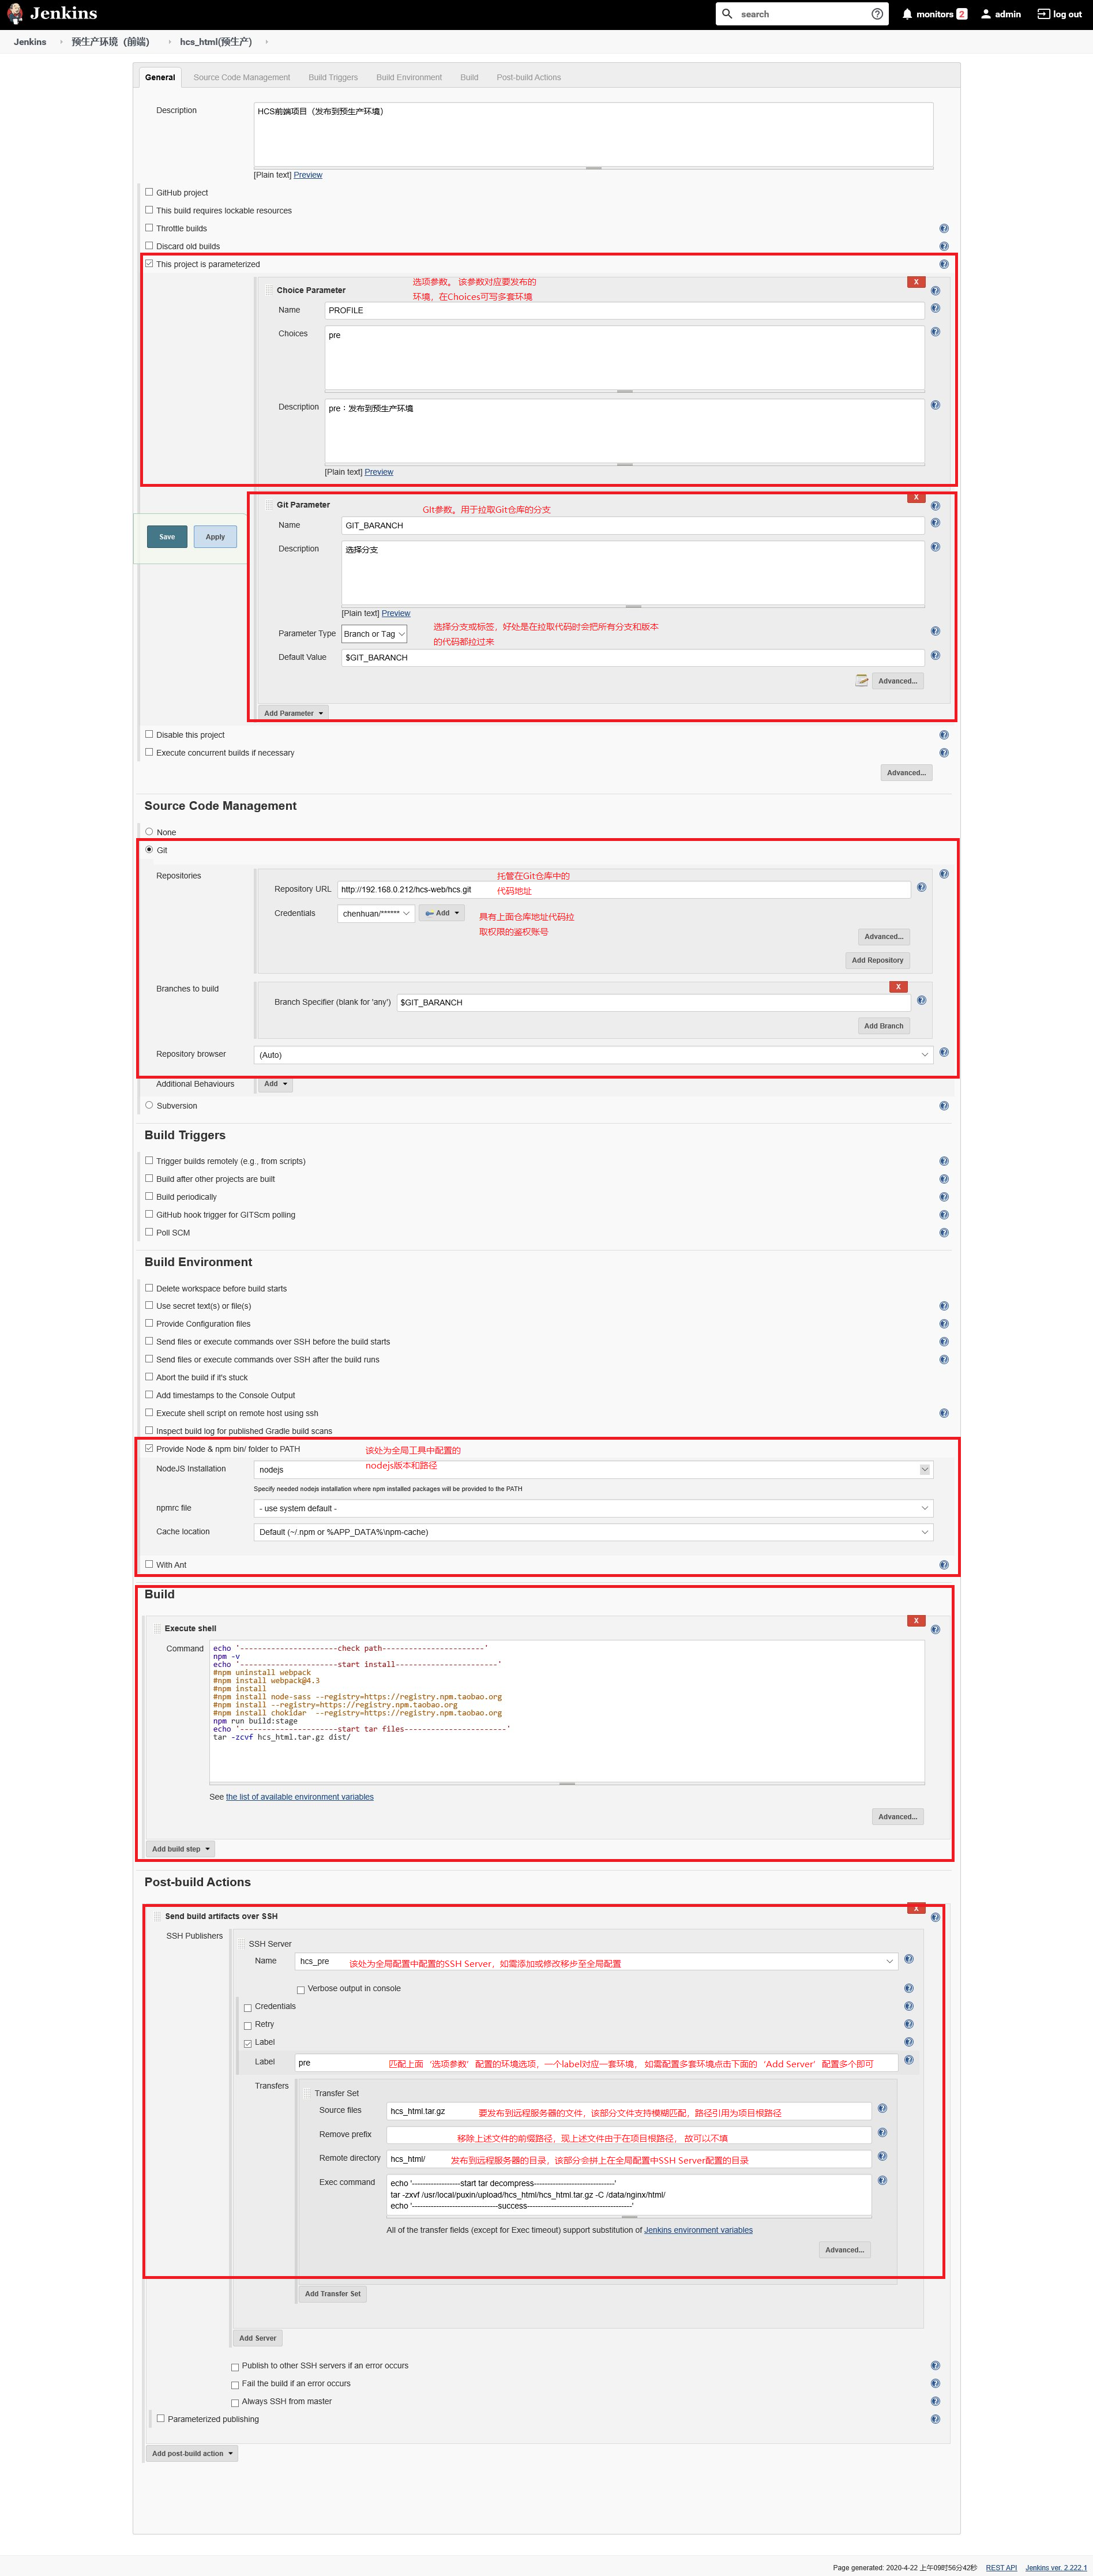This screenshot has width=1093, height=2576.
Task: Open Additional Behaviours Add dropdown
Action: pyautogui.click(x=275, y=1084)
